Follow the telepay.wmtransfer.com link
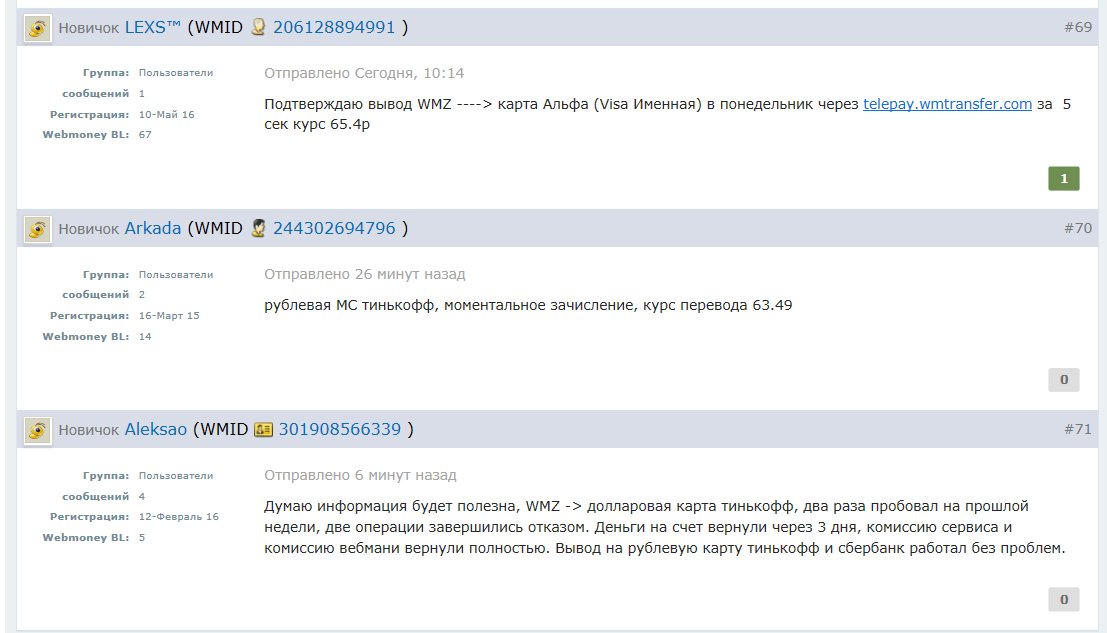 click(x=947, y=104)
